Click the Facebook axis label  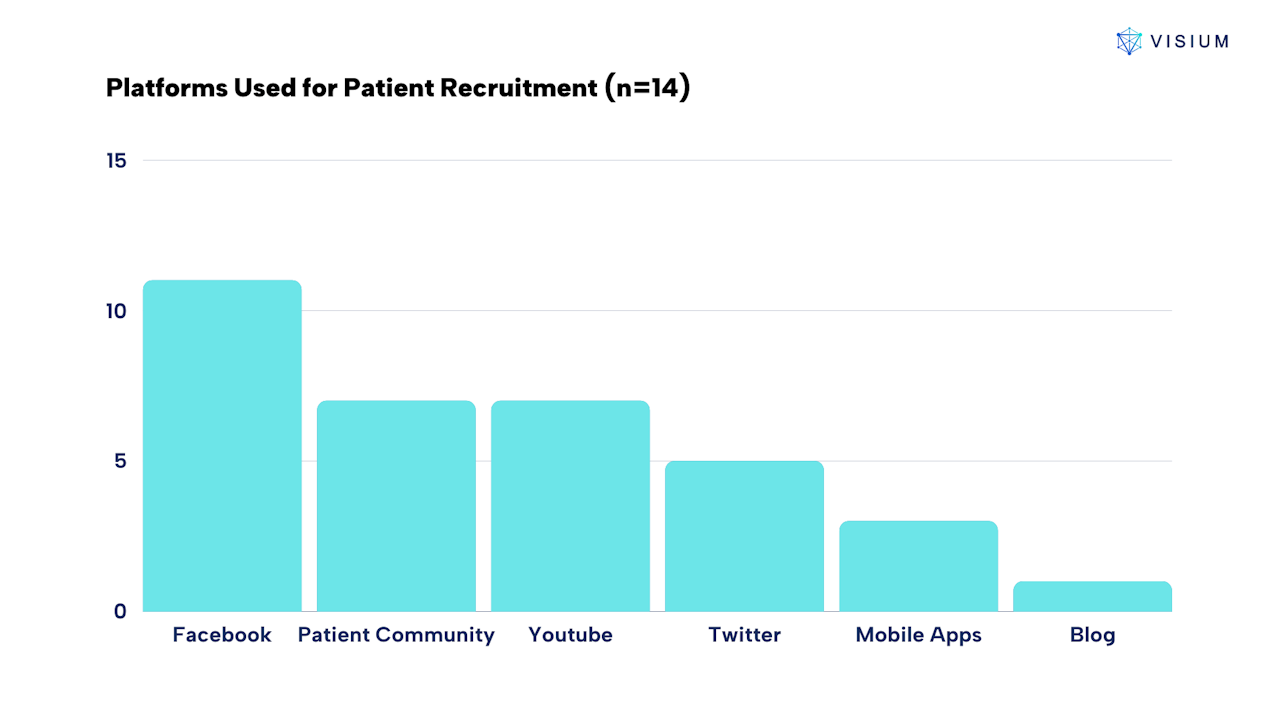(222, 635)
